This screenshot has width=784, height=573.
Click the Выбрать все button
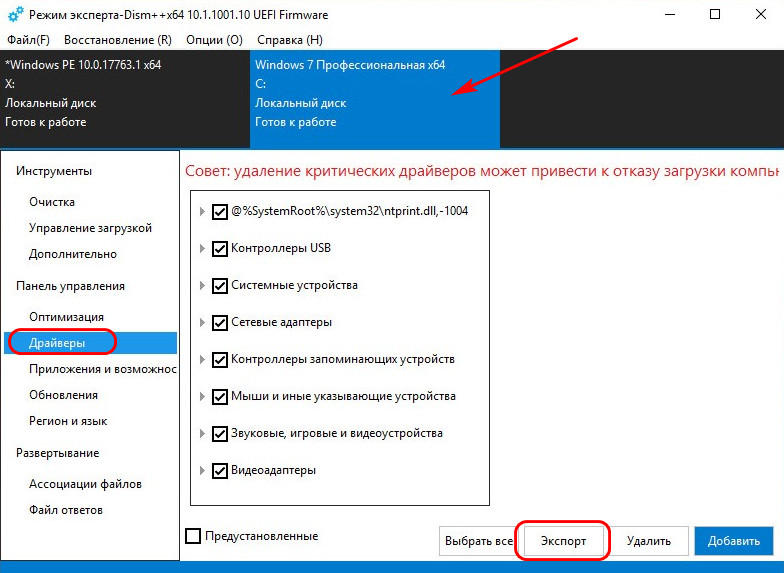(x=478, y=541)
